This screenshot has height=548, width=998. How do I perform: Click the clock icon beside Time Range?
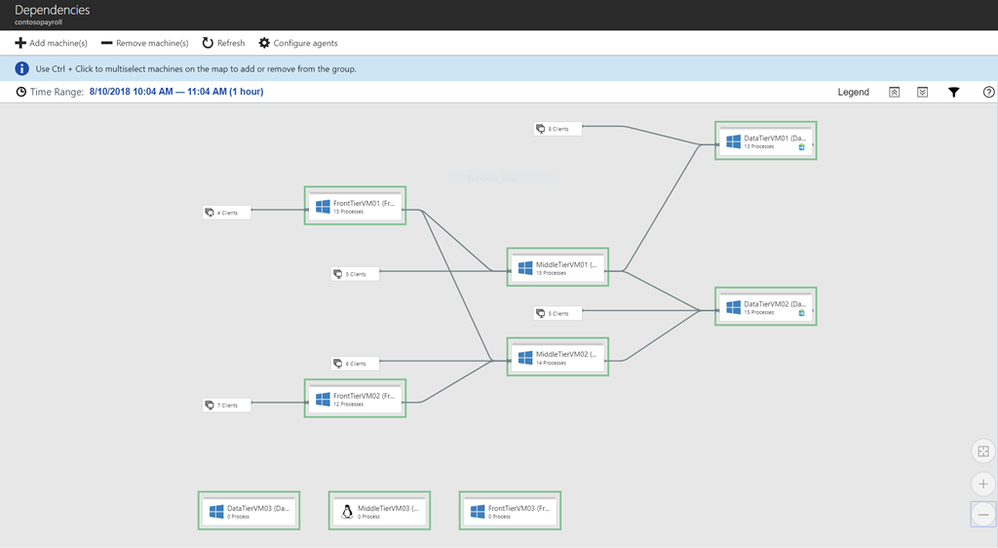[21, 92]
